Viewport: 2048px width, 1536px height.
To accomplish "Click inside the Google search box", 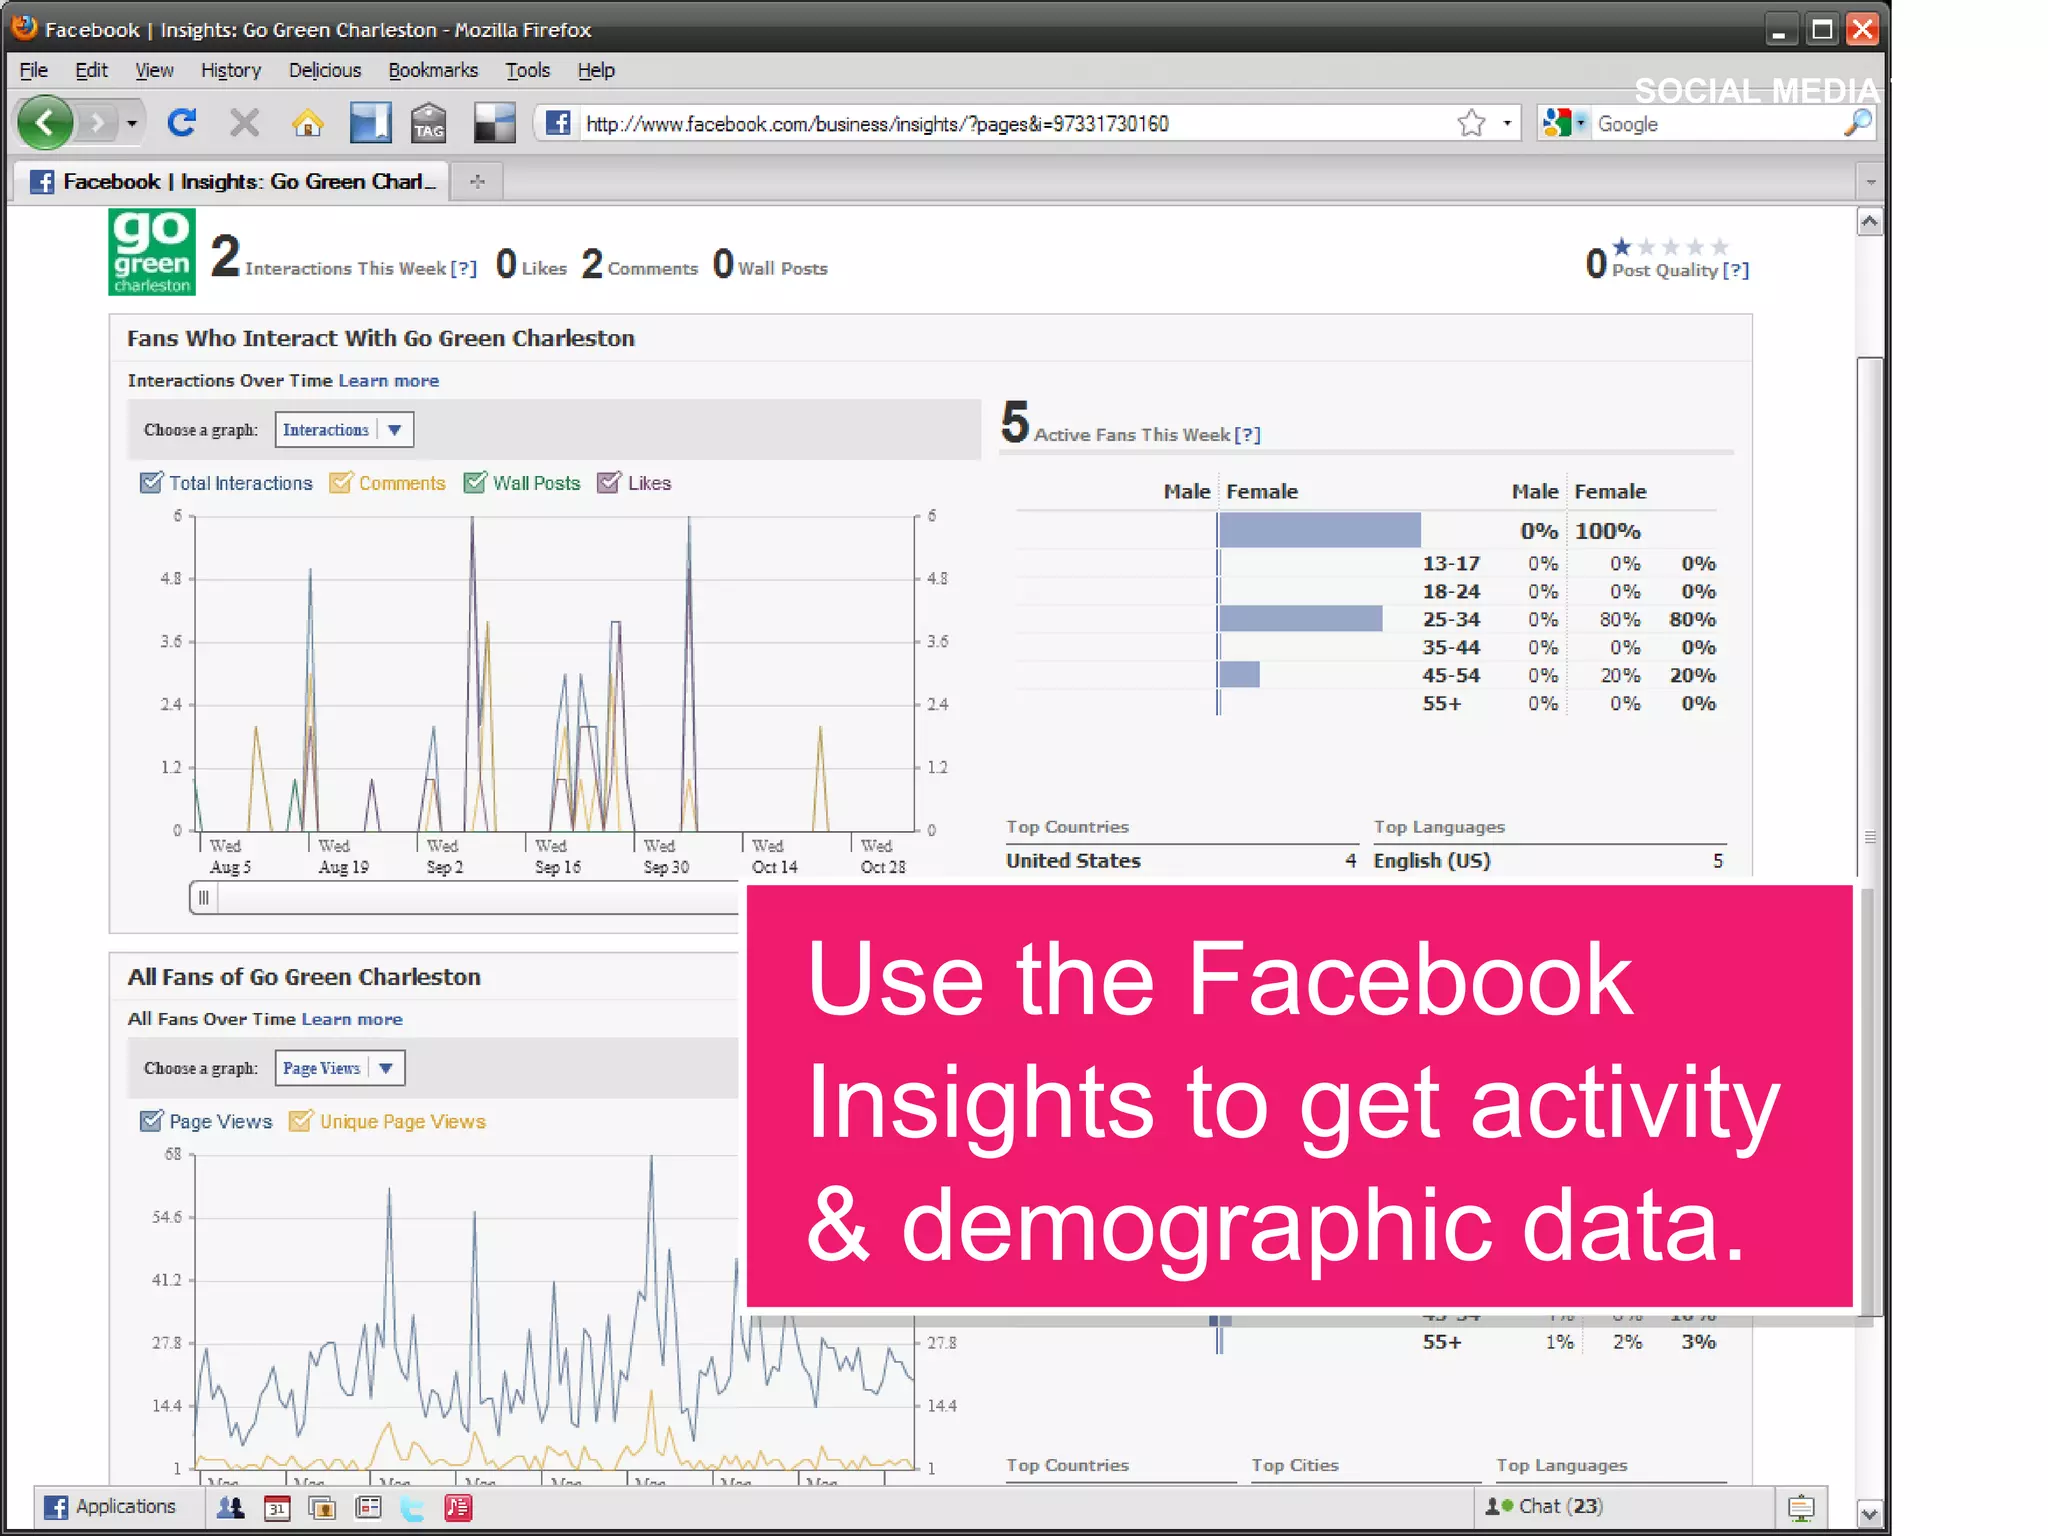I will click(1716, 124).
